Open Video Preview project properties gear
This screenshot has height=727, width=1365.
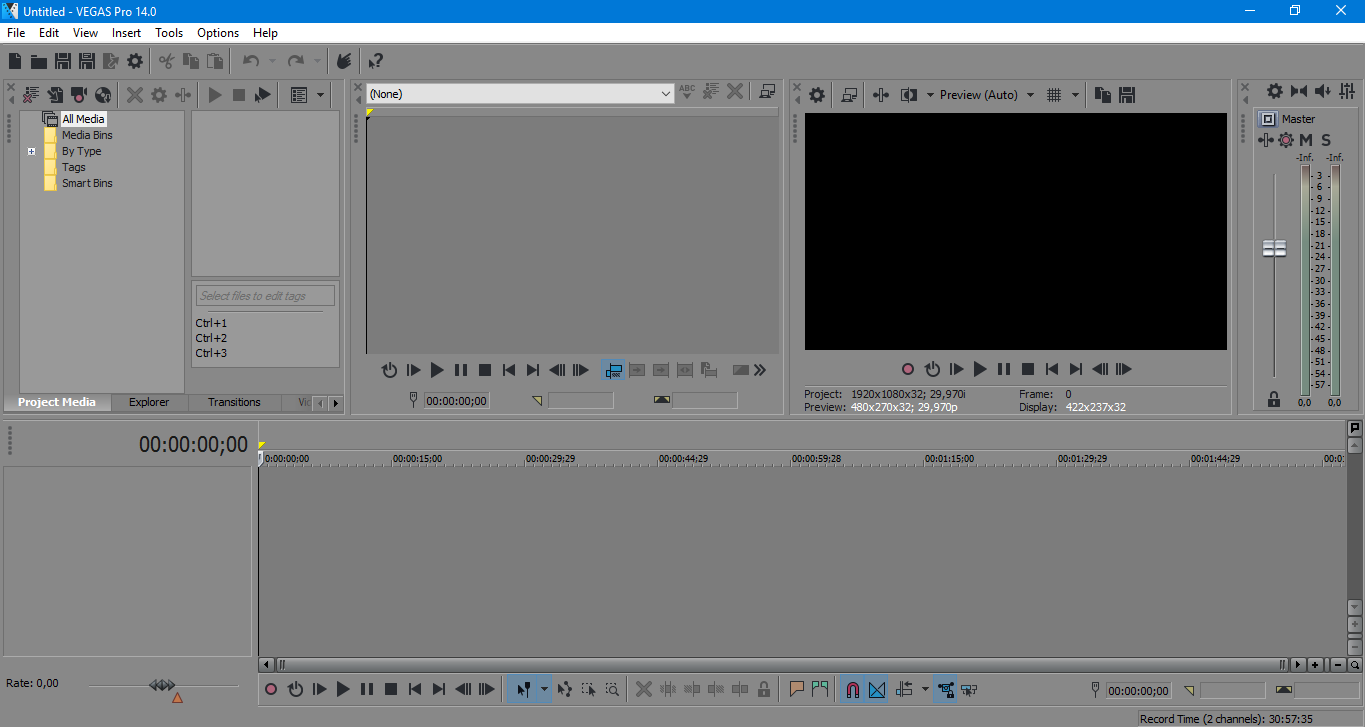(817, 95)
